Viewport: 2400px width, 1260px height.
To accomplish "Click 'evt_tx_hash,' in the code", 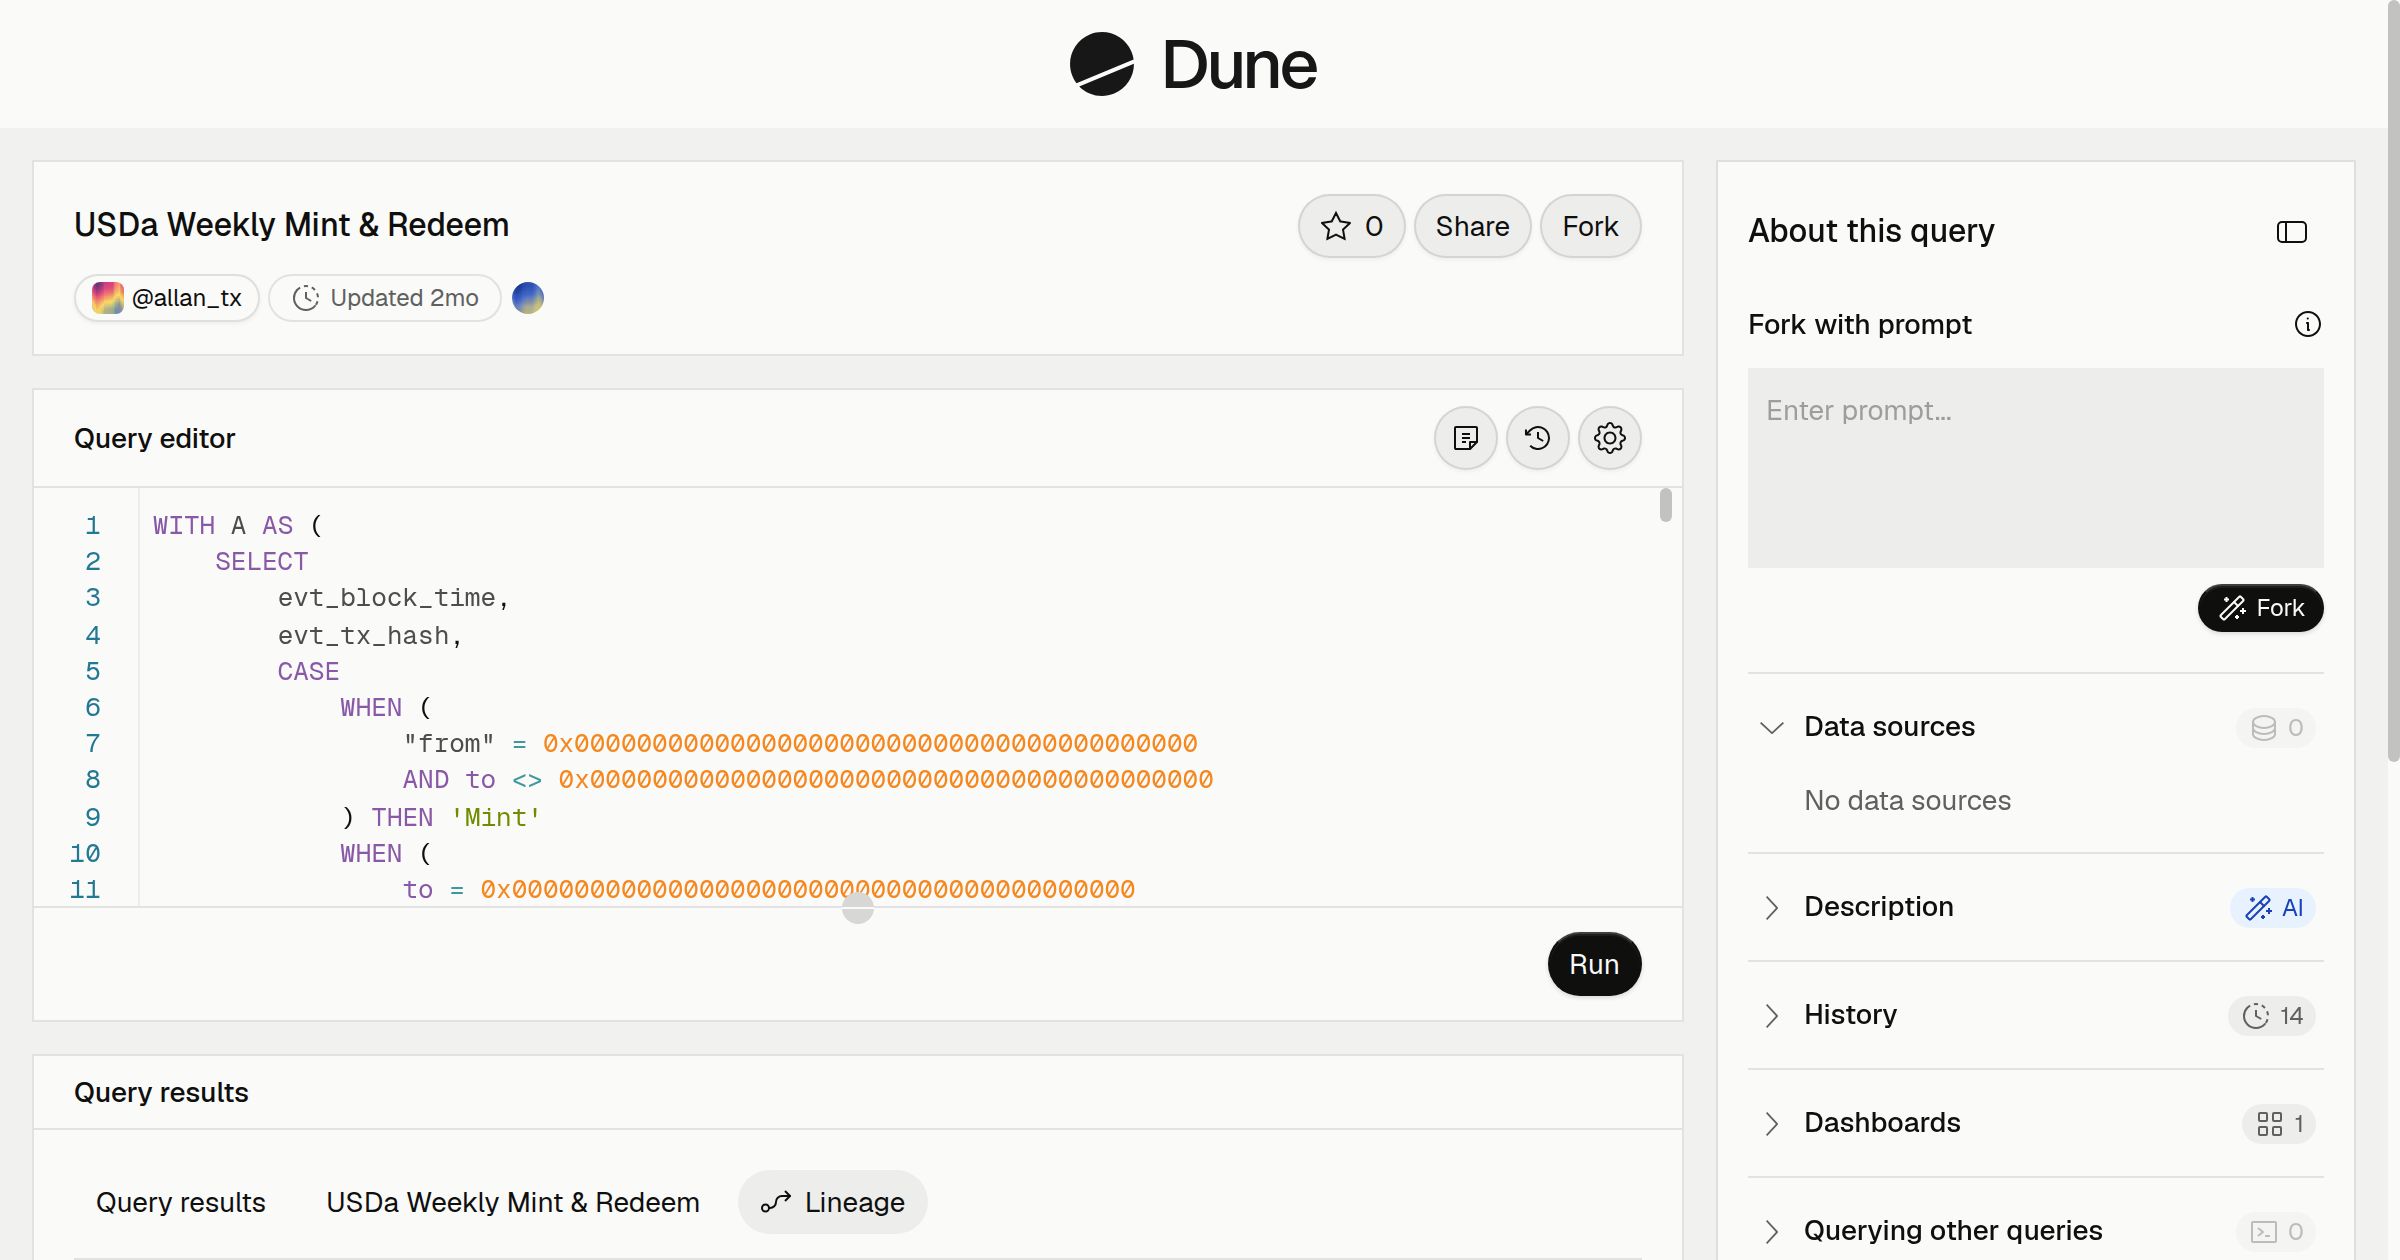I will pos(370,636).
